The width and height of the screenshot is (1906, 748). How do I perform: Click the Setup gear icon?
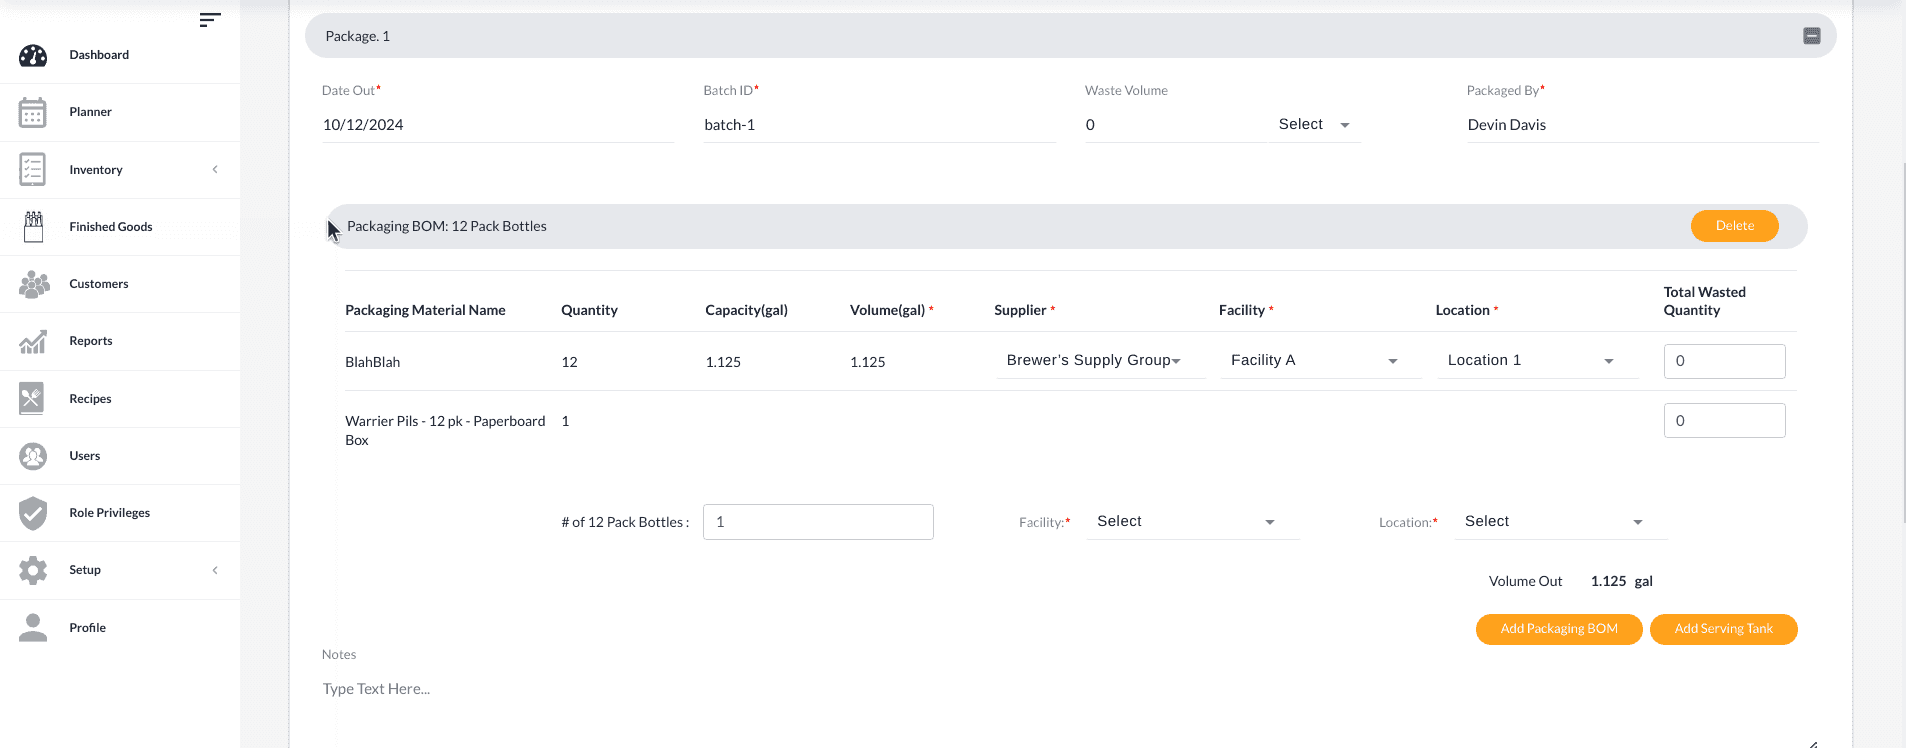coord(33,570)
